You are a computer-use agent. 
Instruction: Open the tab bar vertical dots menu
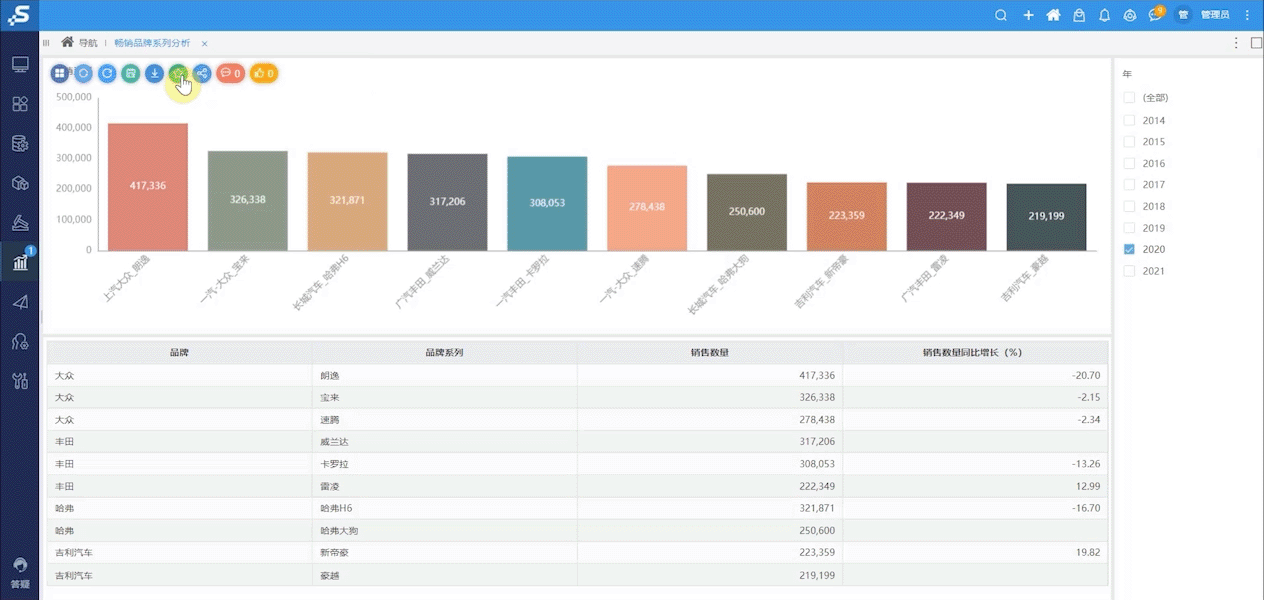pyautogui.click(x=1236, y=43)
